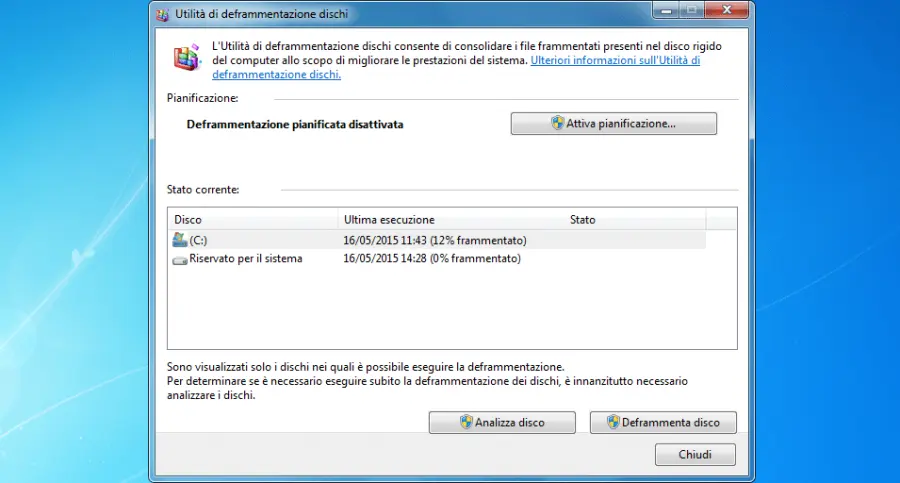The image size is (900, 483).
Task: Click the Stato corrente section label
Action: point(203,190)
